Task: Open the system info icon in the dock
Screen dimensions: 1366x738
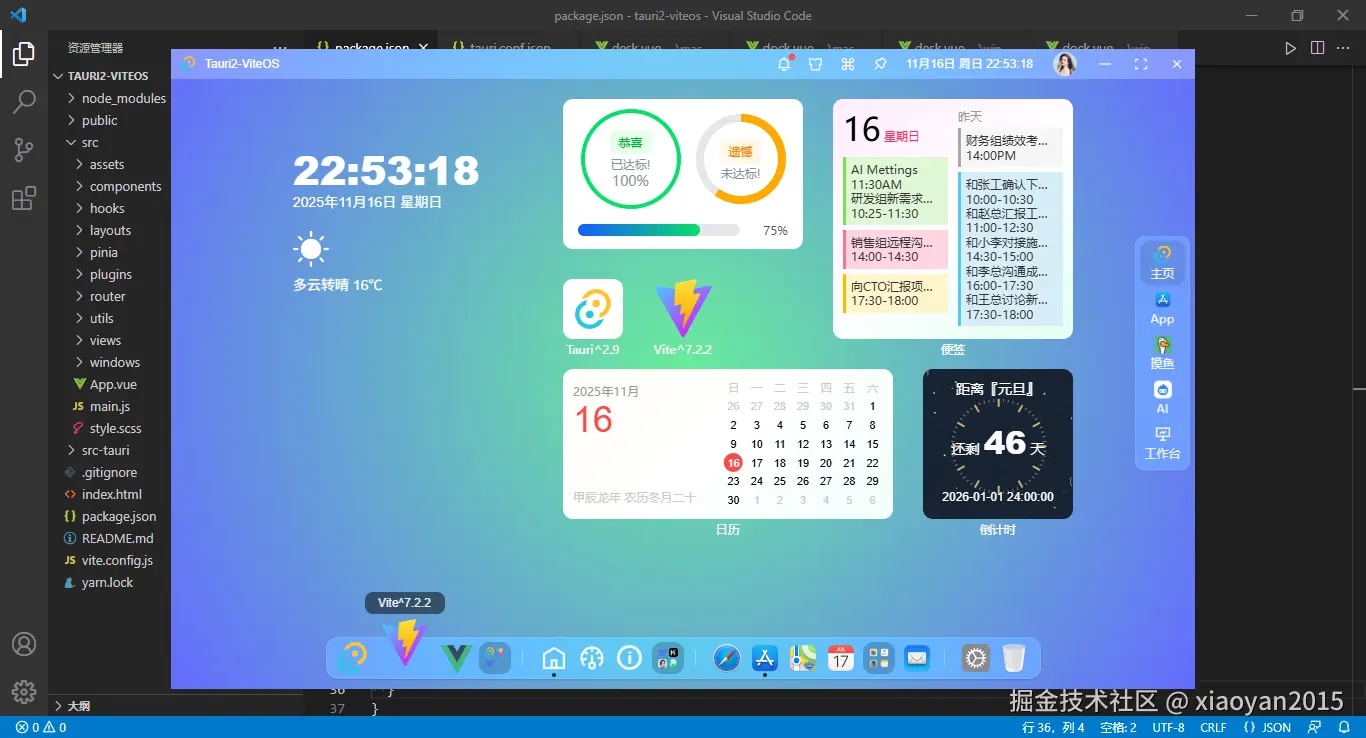Action: pos(629,658)
